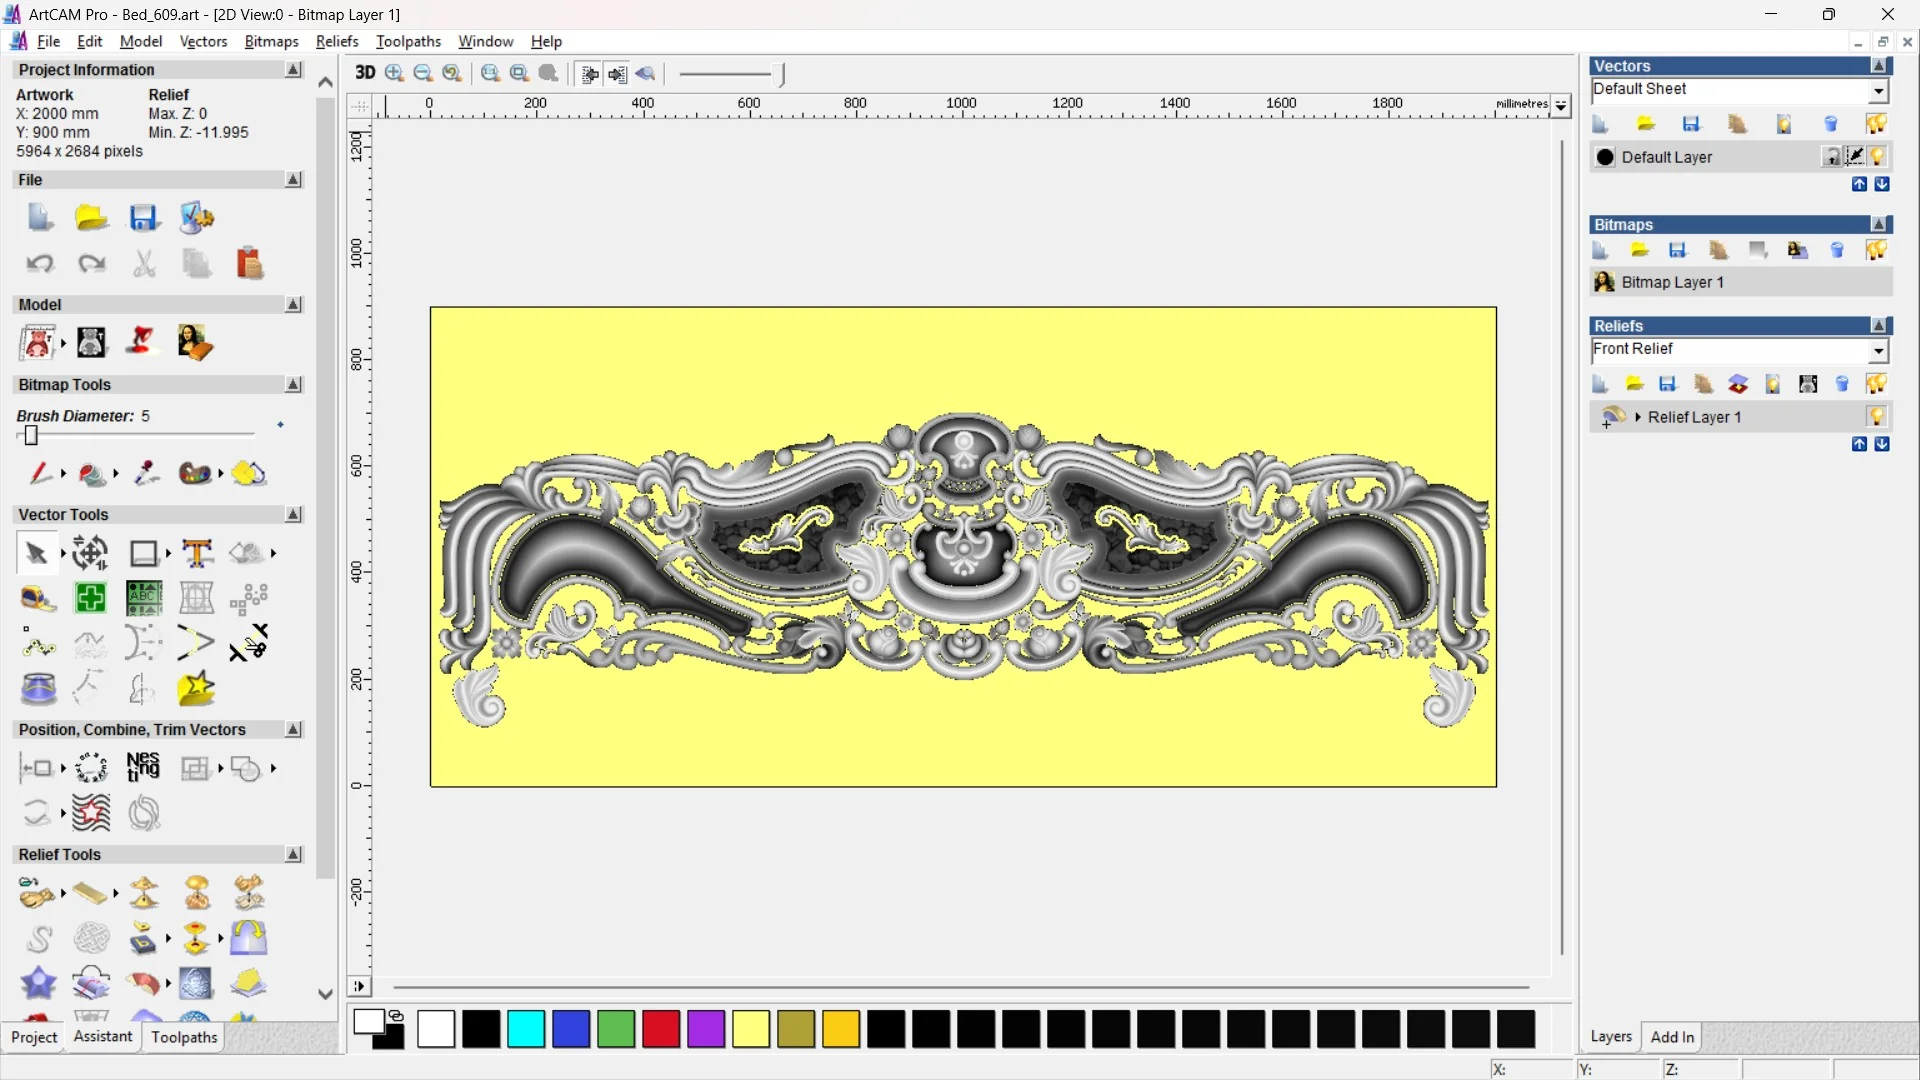This screenshot has height=1080, width=1920.
Task: Click the Save file icon
Action: pyautogui.click(x=144, y=218)
